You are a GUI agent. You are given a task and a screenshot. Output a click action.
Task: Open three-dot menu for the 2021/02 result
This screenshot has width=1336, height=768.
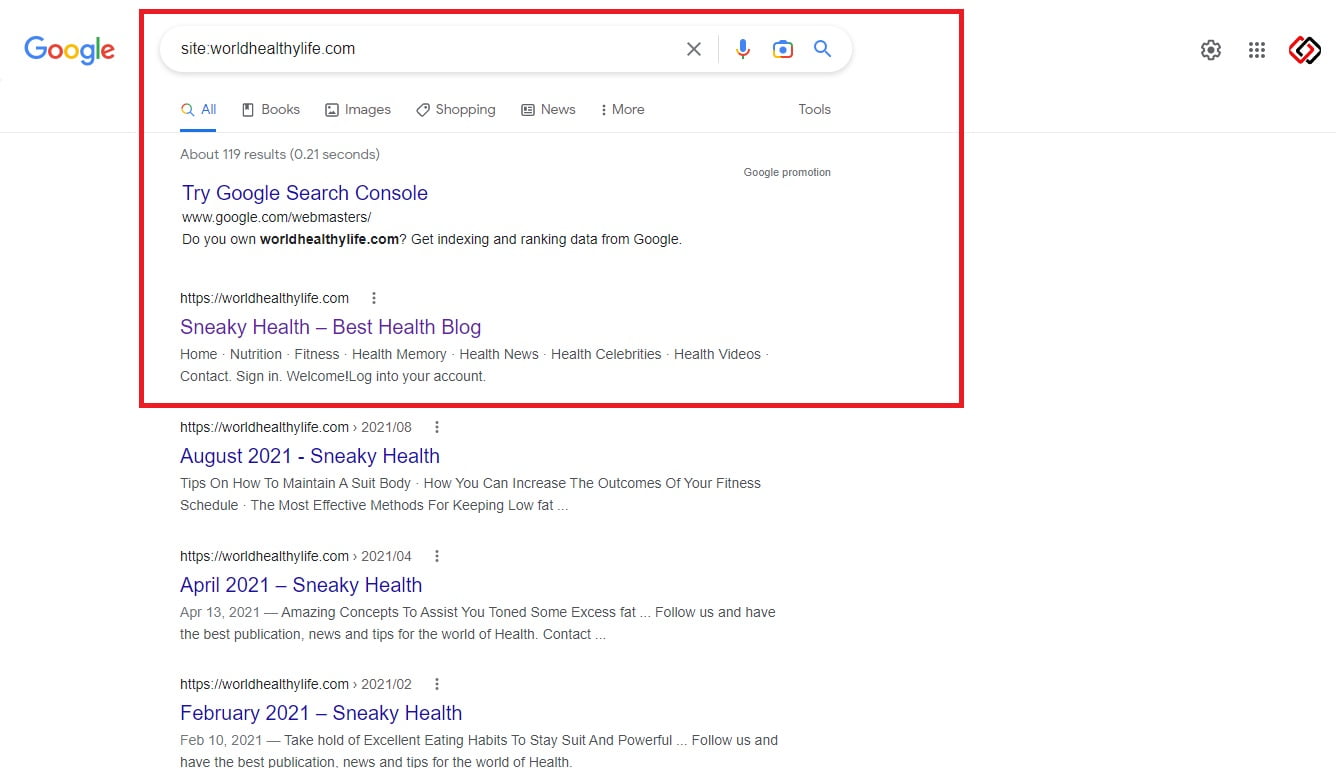coord(437,684)
